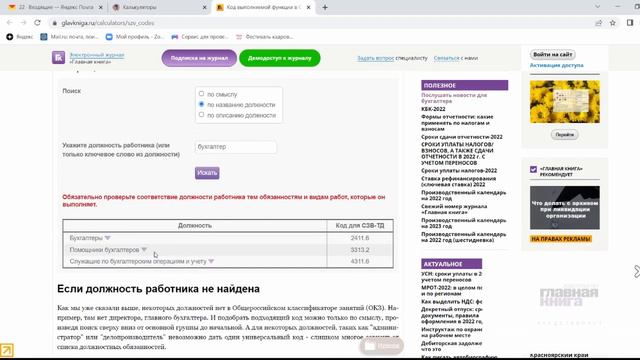
Task: Expand the Помощники бухгалтеров row arrow
Action: pos(144,249)
